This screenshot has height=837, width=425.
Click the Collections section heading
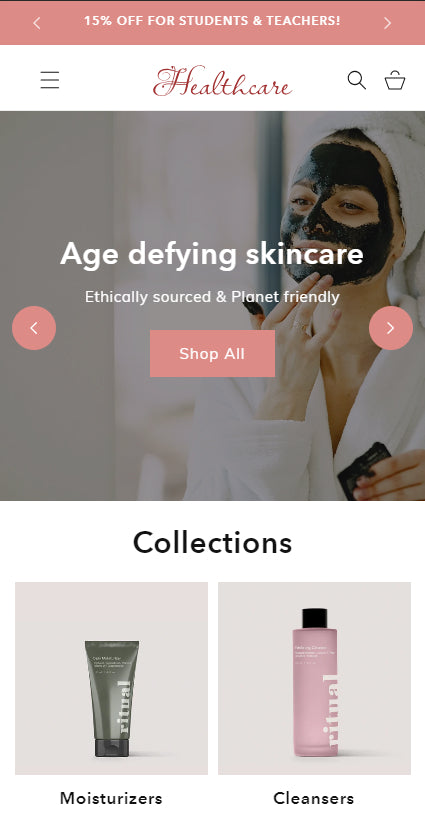tap(212, 542)
